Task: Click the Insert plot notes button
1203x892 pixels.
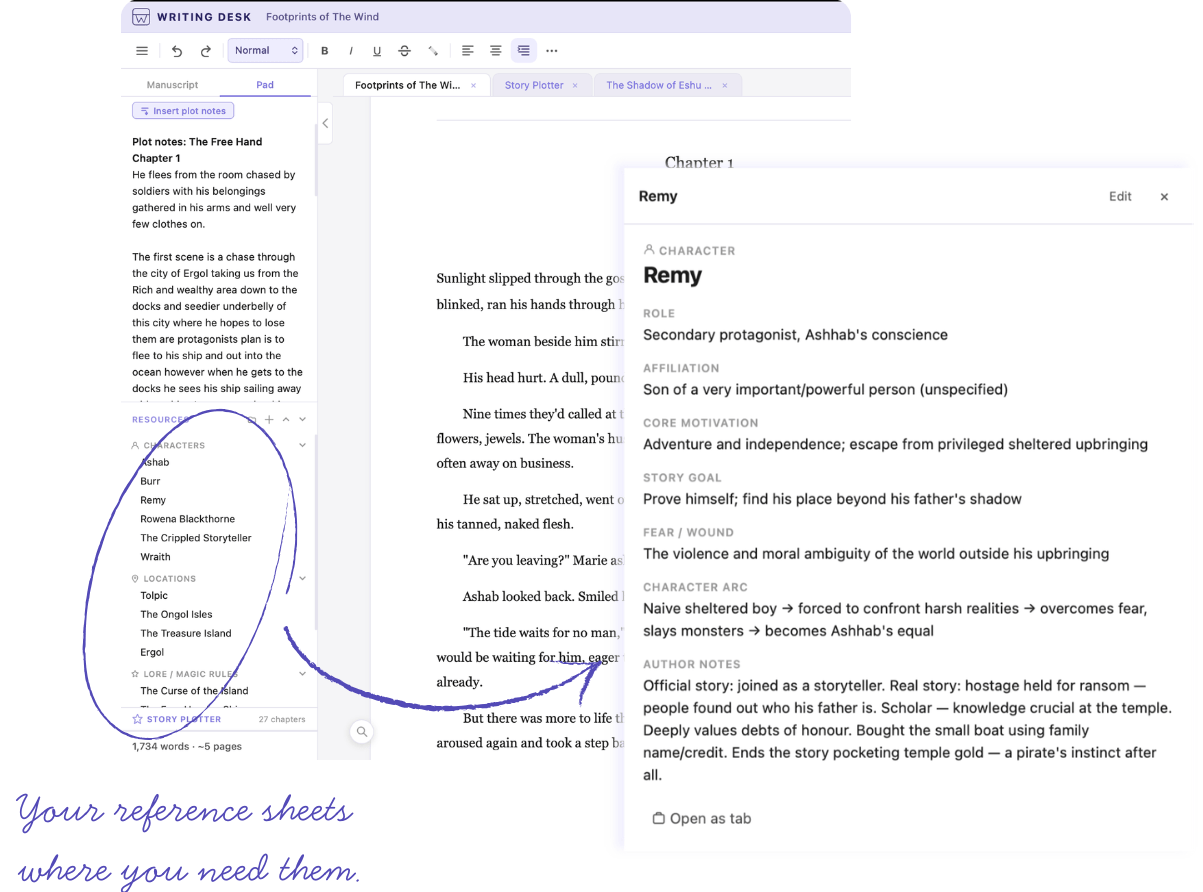Action: point(183,111)
